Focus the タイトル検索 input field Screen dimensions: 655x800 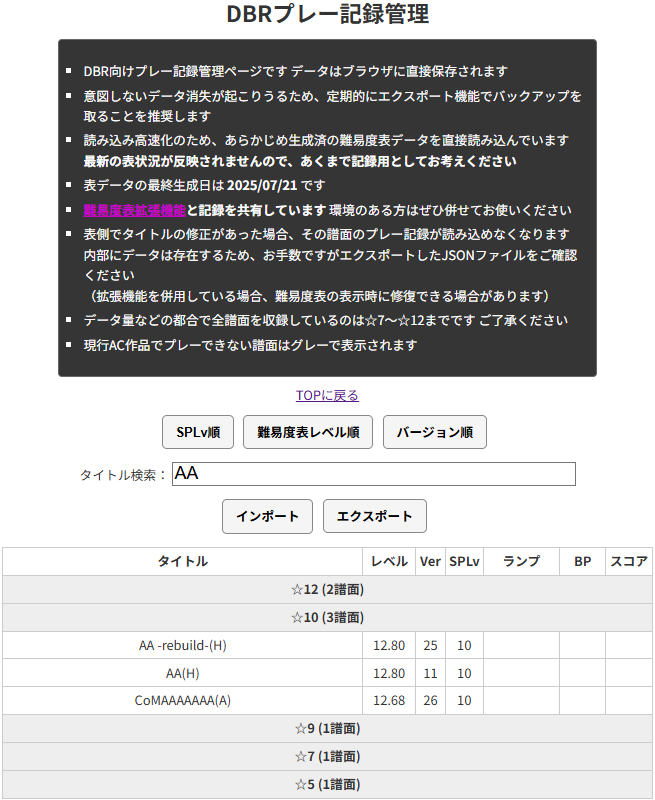374,474
